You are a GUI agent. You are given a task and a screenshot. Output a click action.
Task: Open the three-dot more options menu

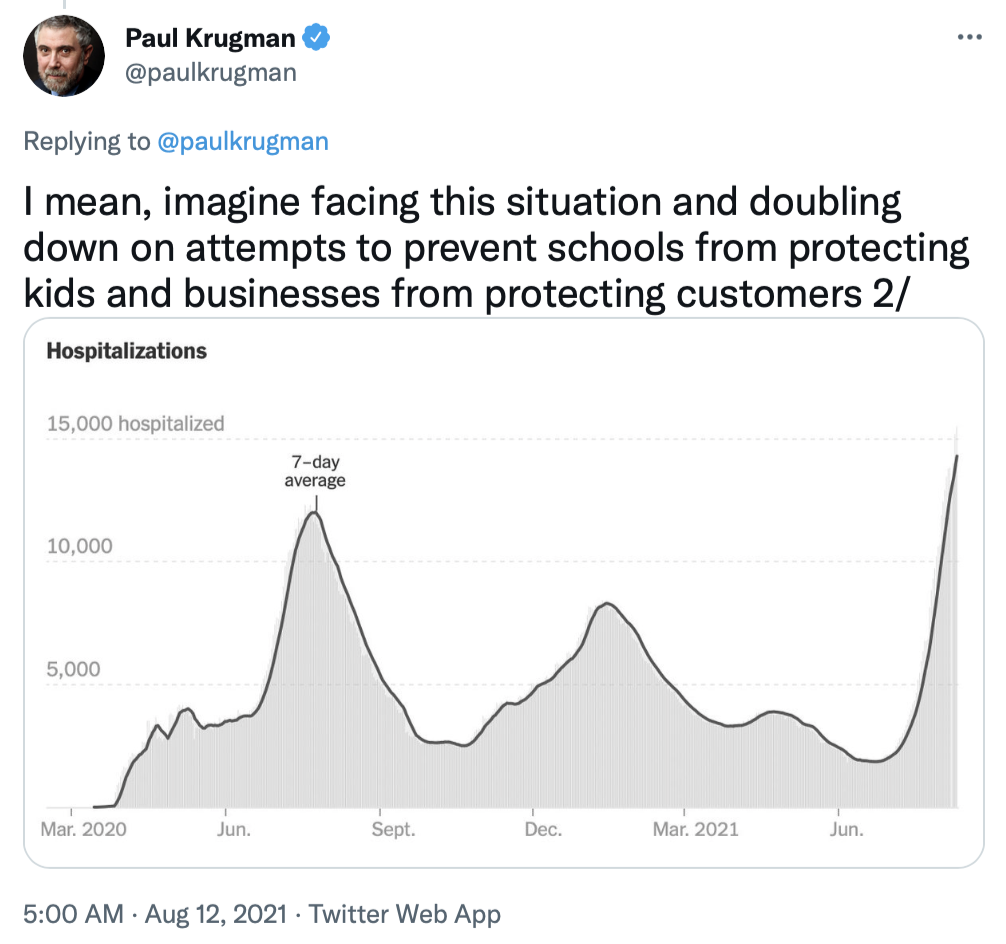(970, 38)
